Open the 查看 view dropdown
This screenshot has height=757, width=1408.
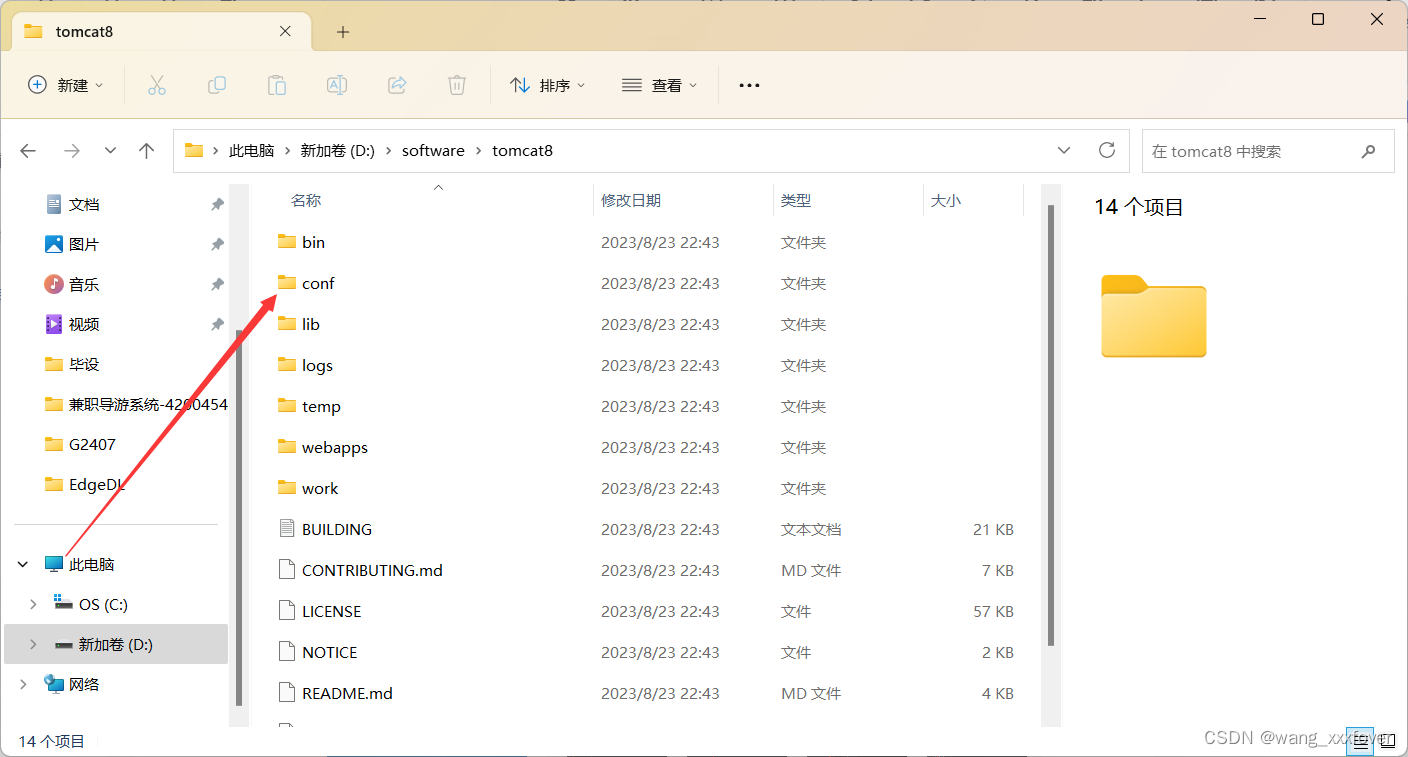click(659, 86)
